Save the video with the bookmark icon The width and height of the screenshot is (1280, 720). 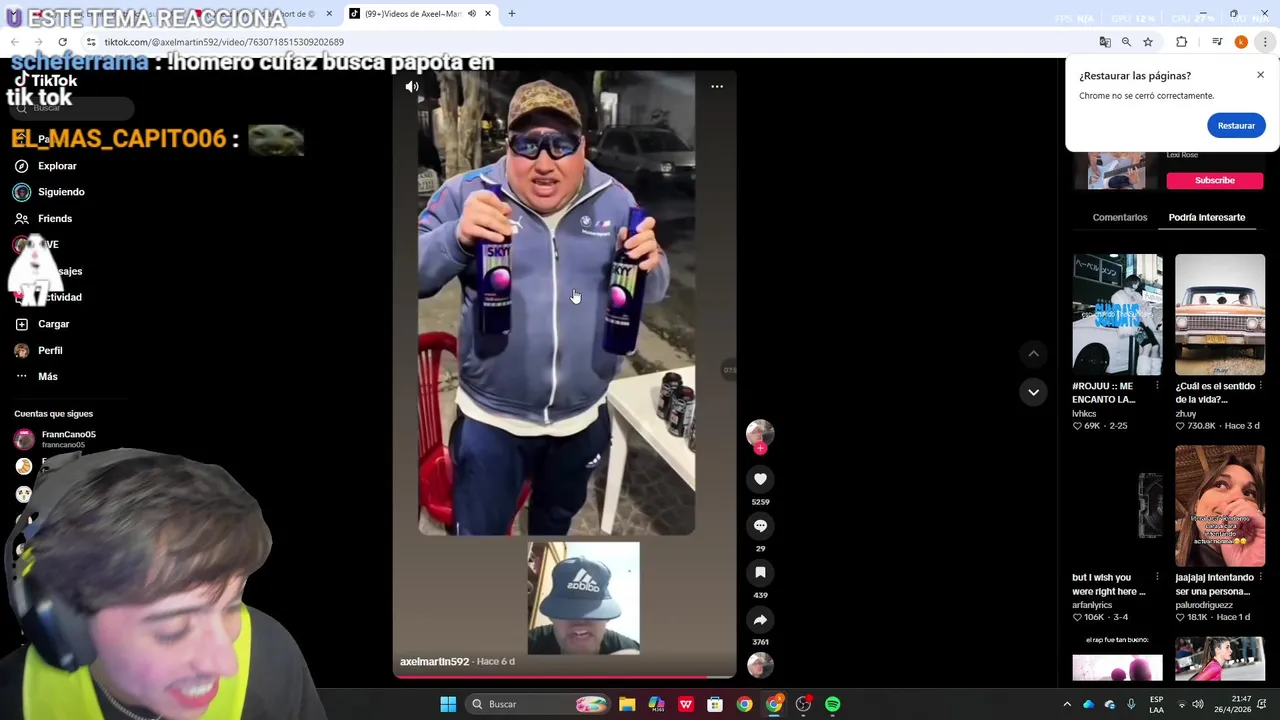pos(760,573)
